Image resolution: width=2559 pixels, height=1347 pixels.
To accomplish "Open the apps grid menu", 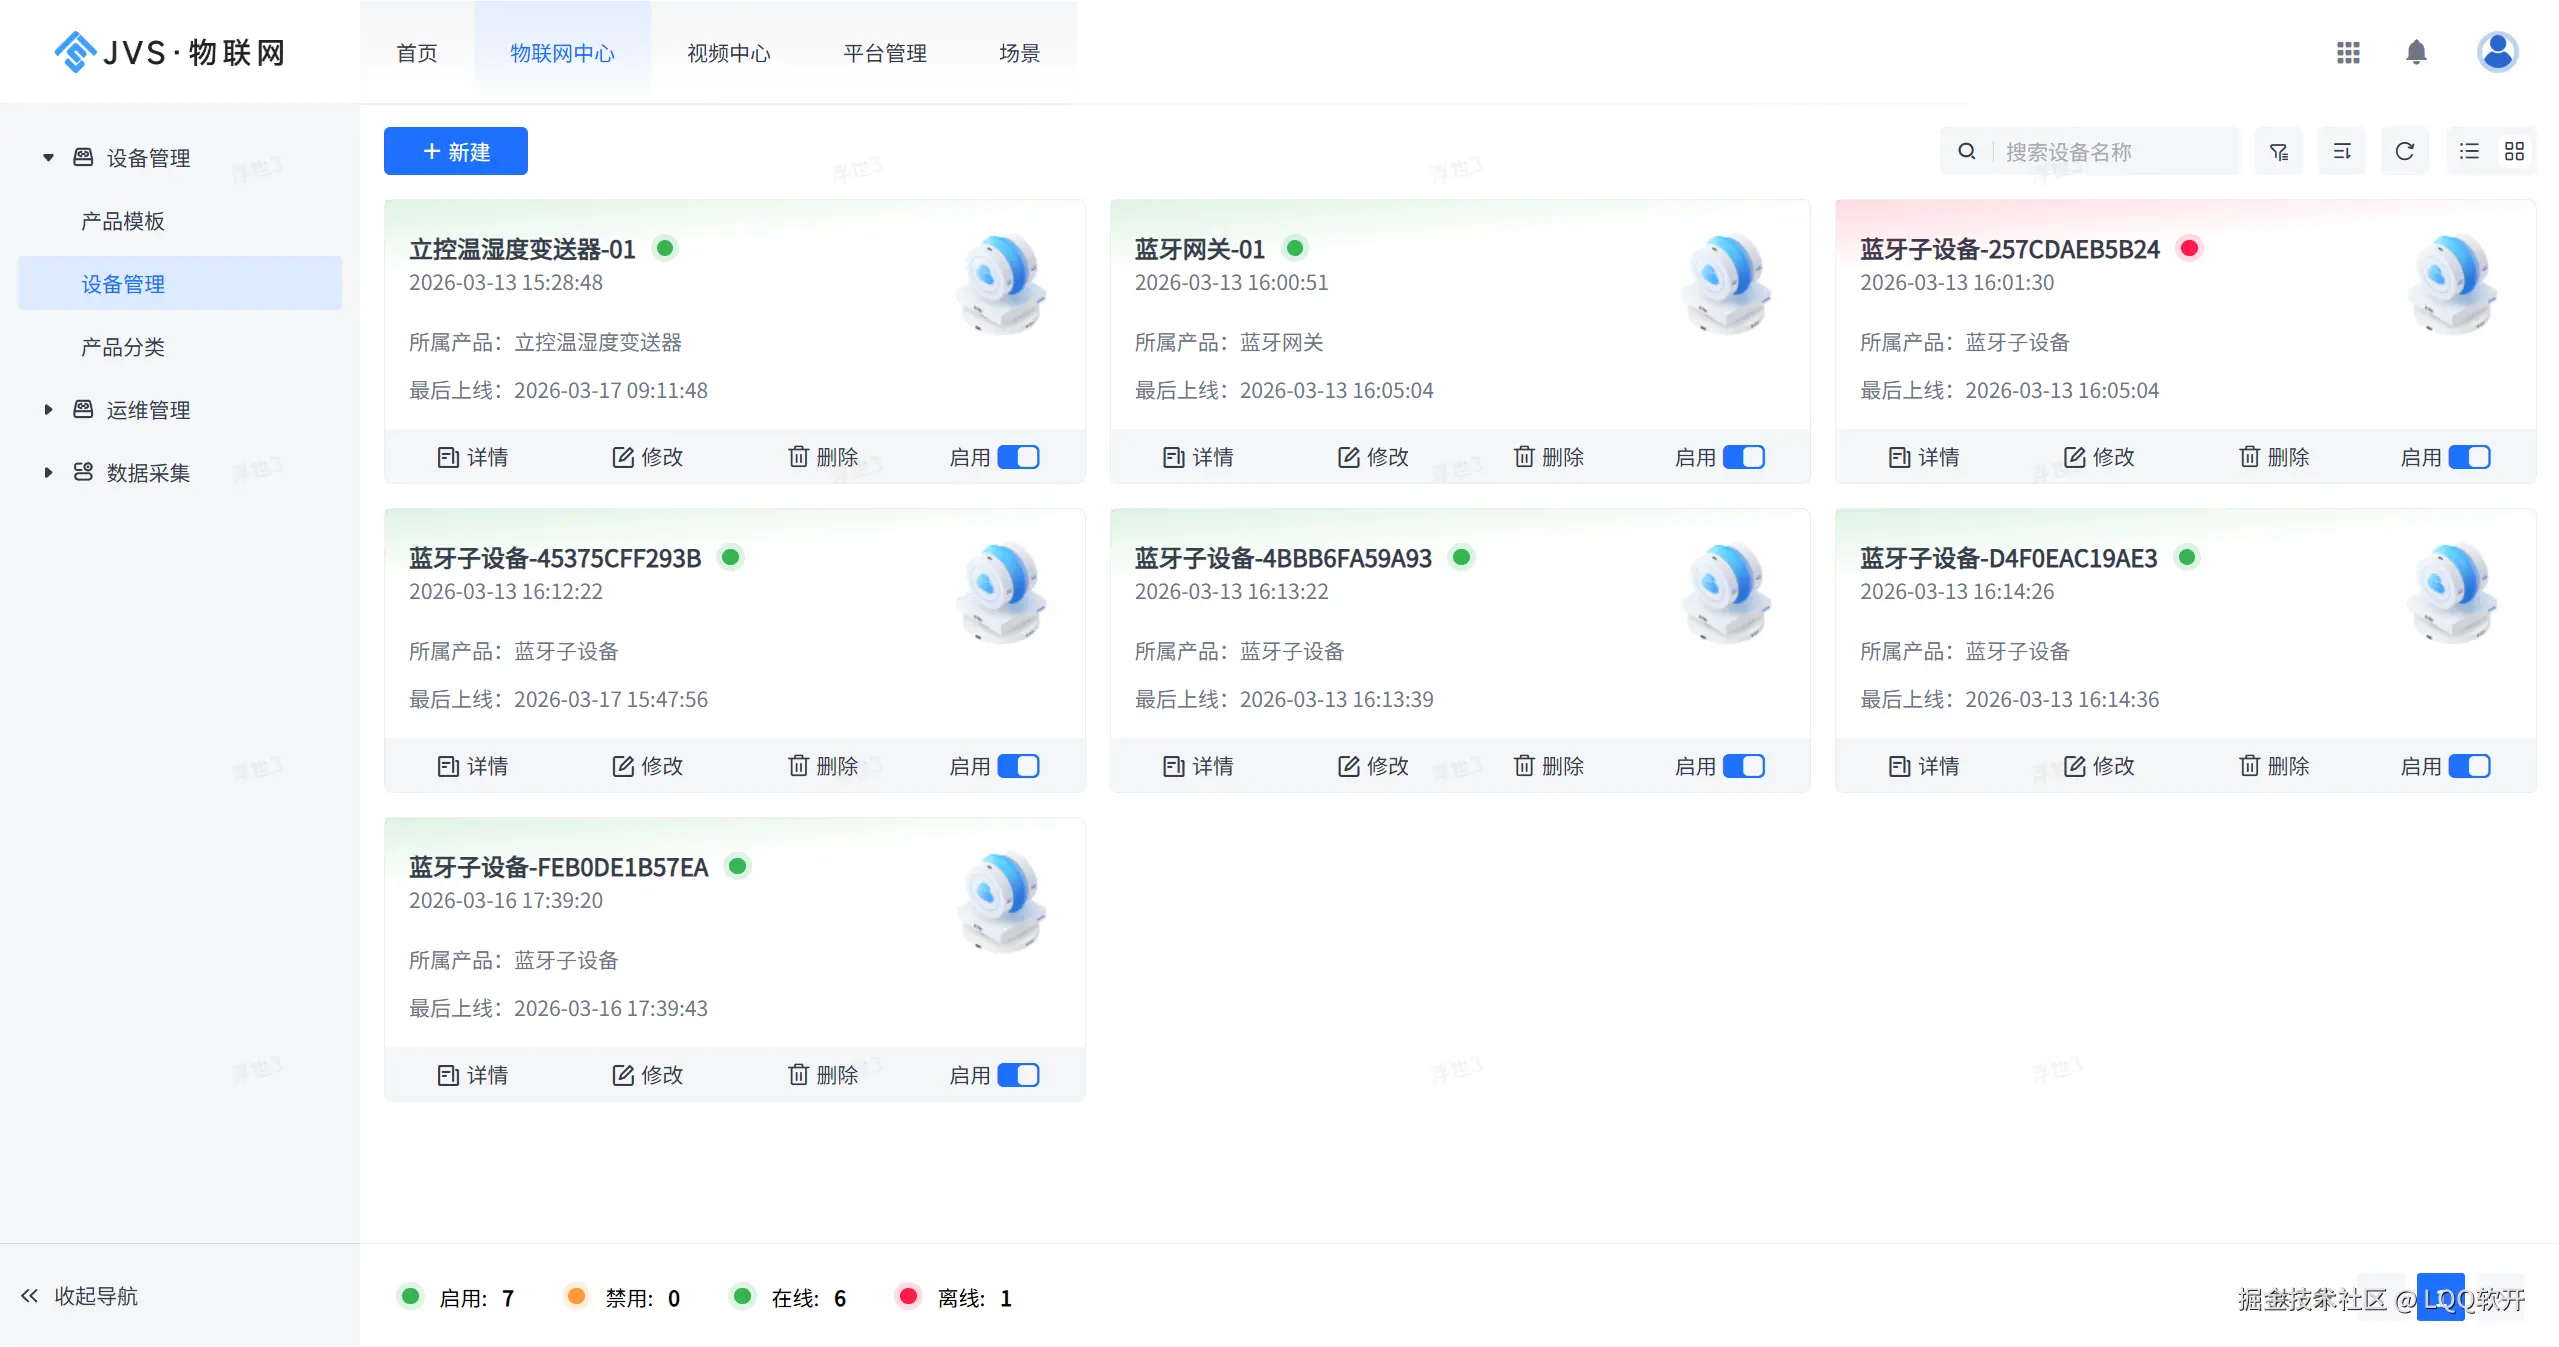I will 2347,52.
